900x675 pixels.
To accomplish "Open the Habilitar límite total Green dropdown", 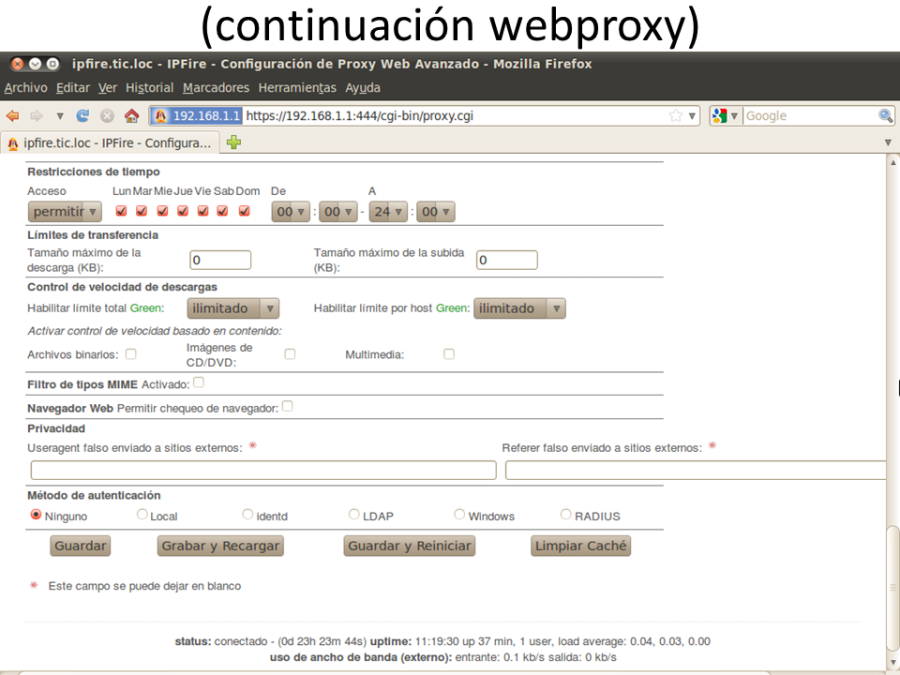I will [x=233, y=308].
